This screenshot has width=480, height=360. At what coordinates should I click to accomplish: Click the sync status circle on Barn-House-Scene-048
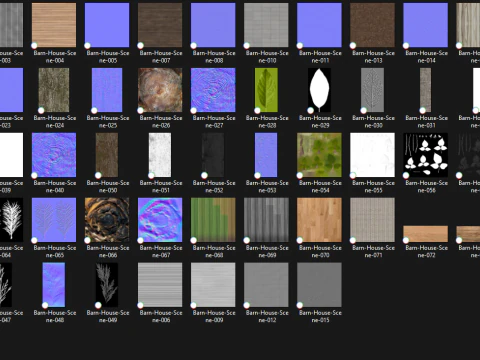coord(45,305)
